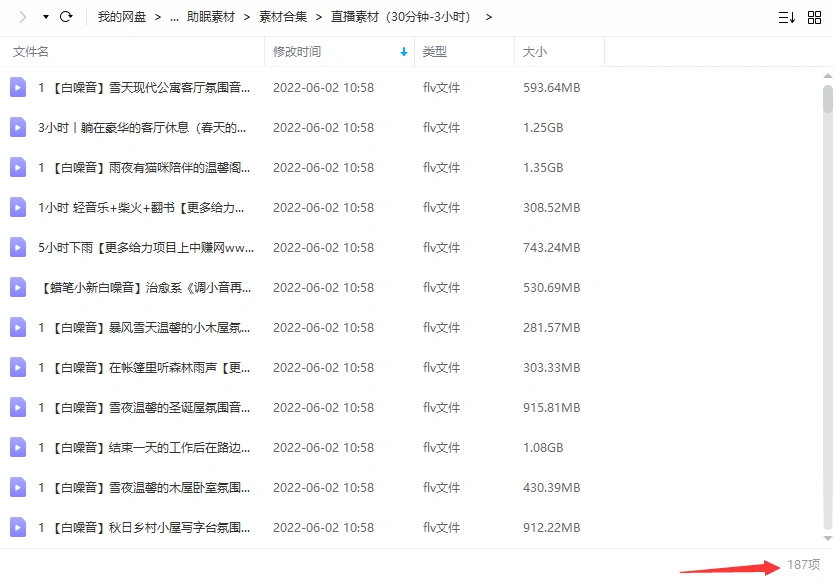834x581 pixels.
Task: Click the file icon of 秋日乡村小屋写字台 entry
Action: [x=16, y=527]
